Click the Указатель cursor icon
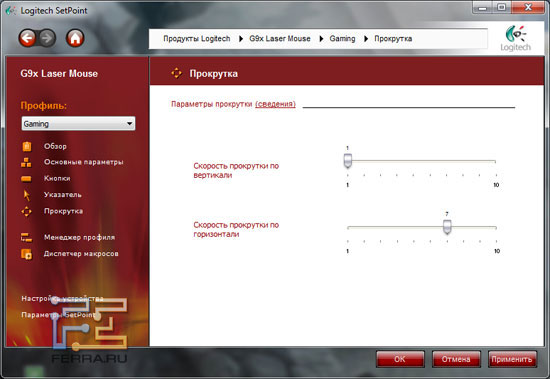This screenshot has height=379, width=550. [x=27, y=195]
